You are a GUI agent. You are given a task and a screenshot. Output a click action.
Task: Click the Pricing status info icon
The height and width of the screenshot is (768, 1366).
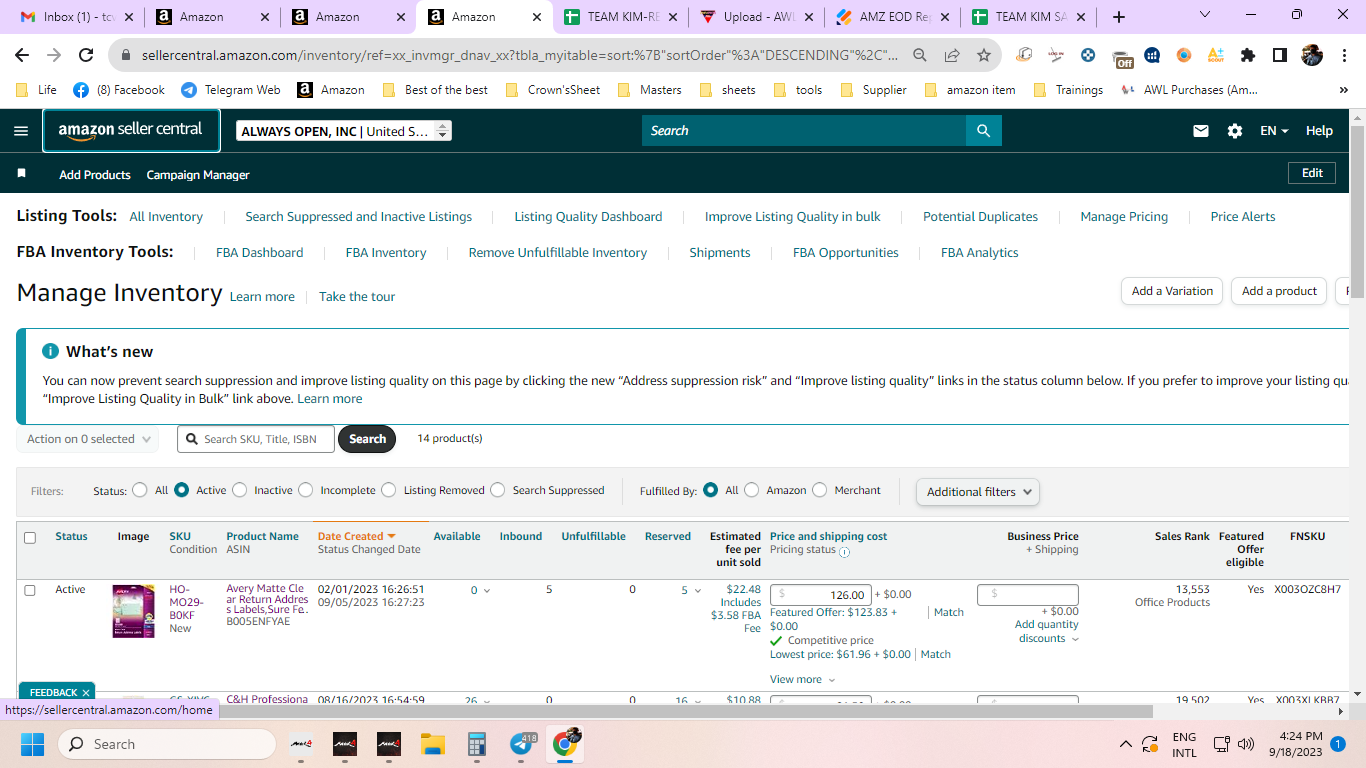pyautogui.click(x=844, y=551)
